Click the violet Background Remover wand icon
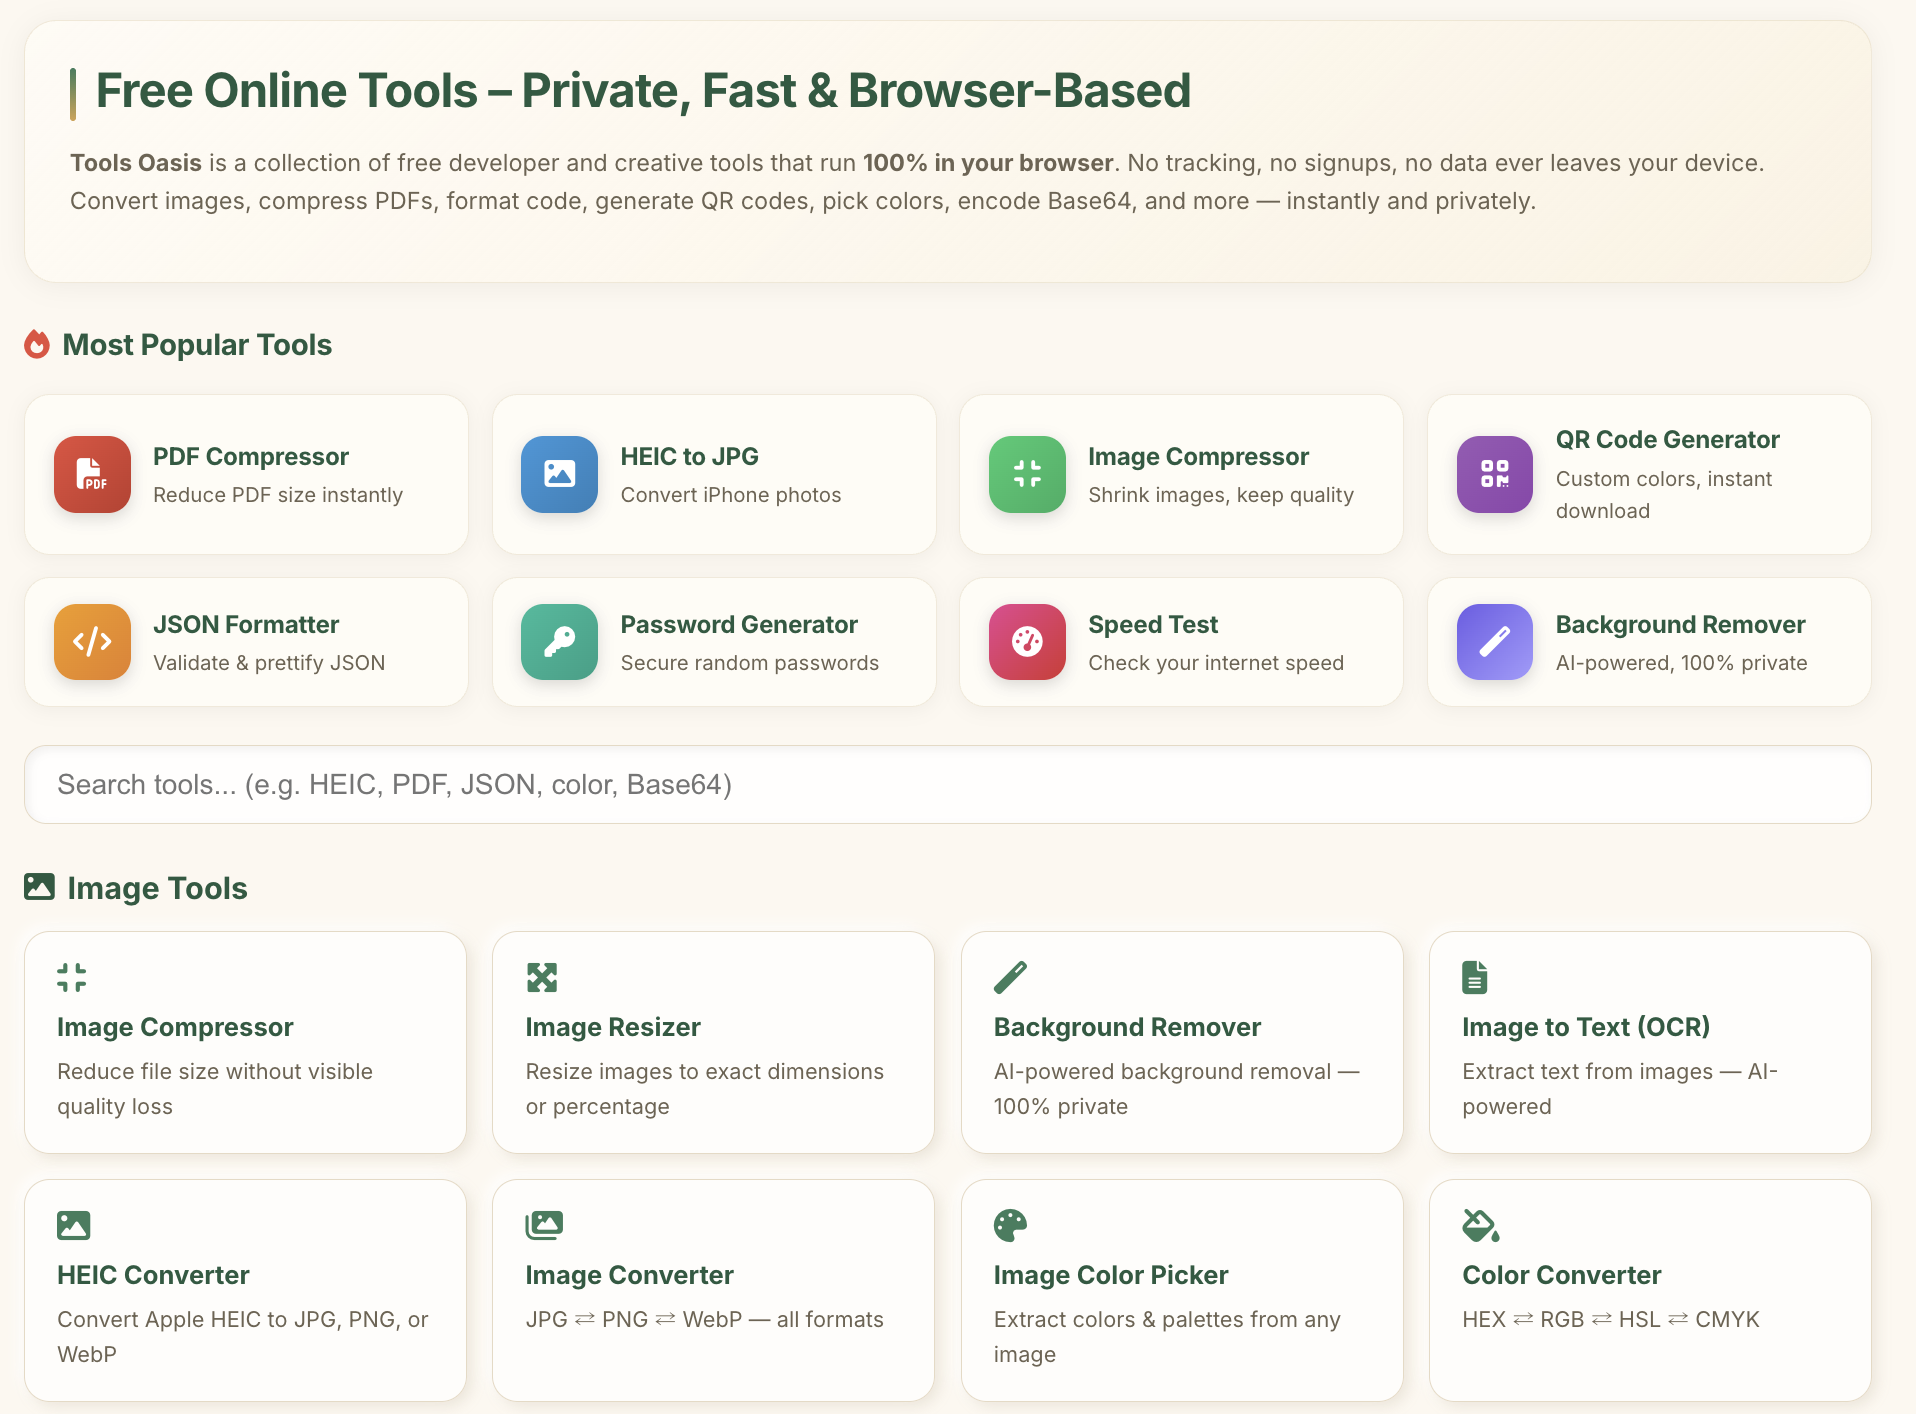Image resolution: width=1916 pixels, height=1414 pixels. pyautogui.click(x=1495, y=642)
